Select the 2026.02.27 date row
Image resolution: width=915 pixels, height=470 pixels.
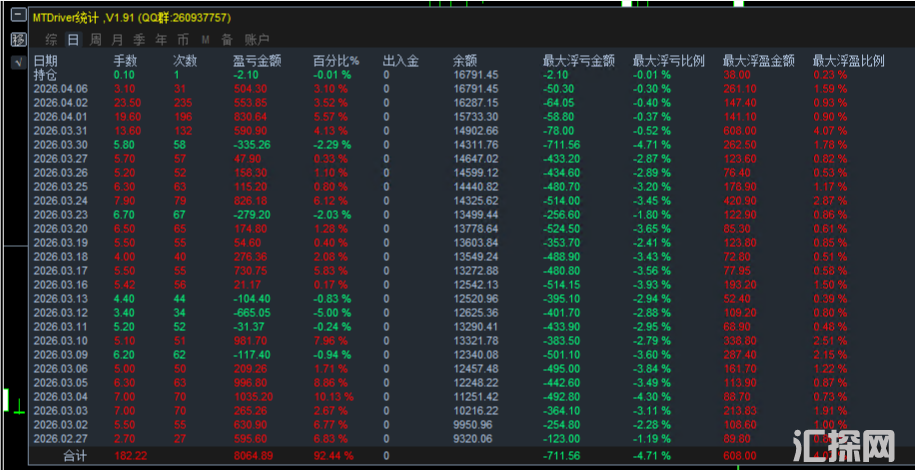click(x=60, y=438)
